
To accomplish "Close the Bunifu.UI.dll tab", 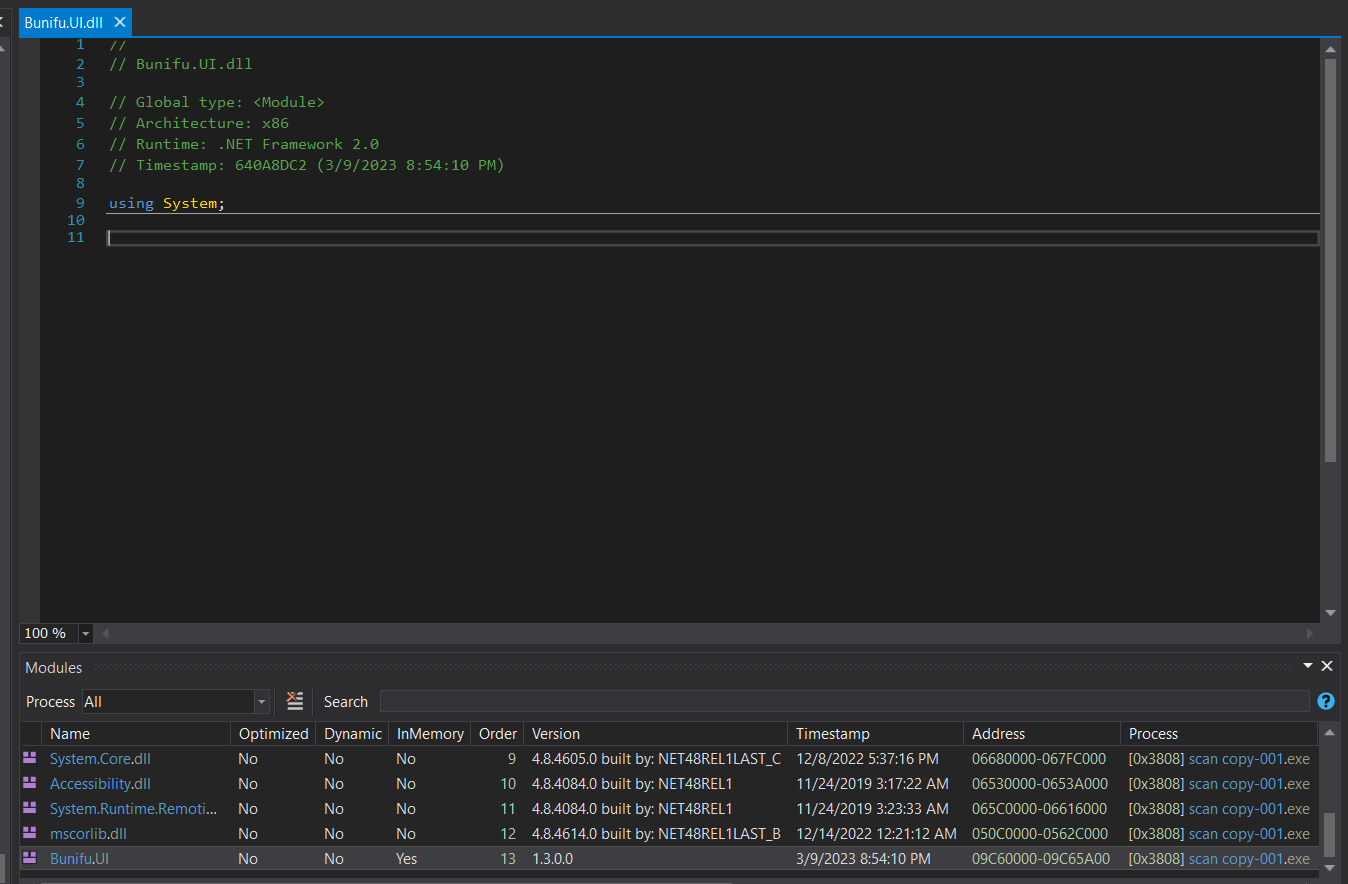I will tap(120, 22).
